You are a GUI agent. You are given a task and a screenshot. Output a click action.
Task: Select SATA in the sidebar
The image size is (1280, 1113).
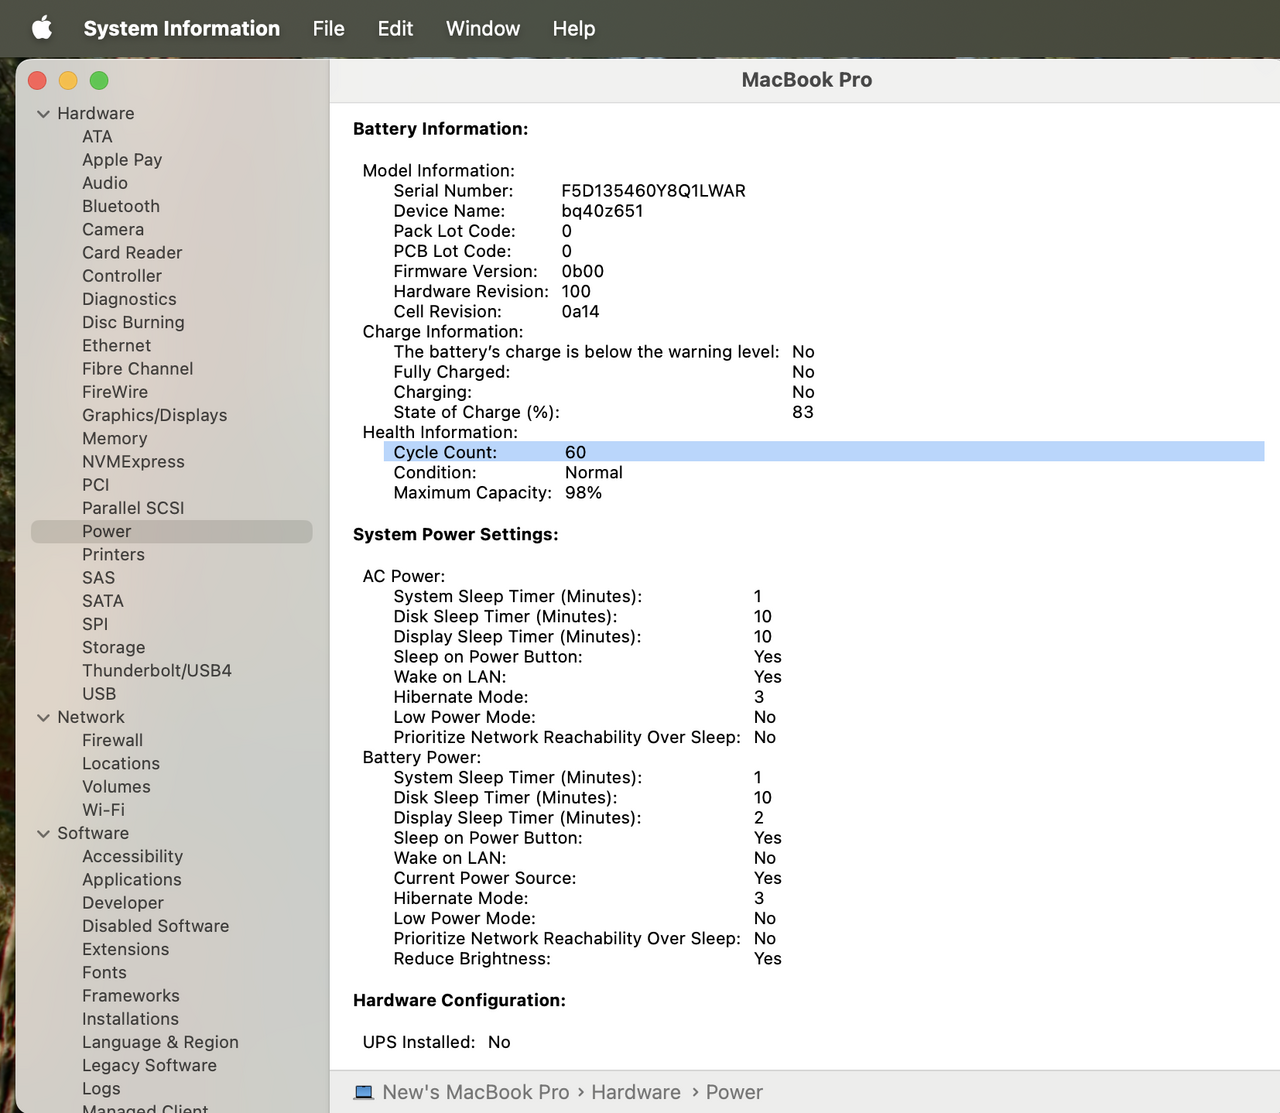click(x=103, y=601)
